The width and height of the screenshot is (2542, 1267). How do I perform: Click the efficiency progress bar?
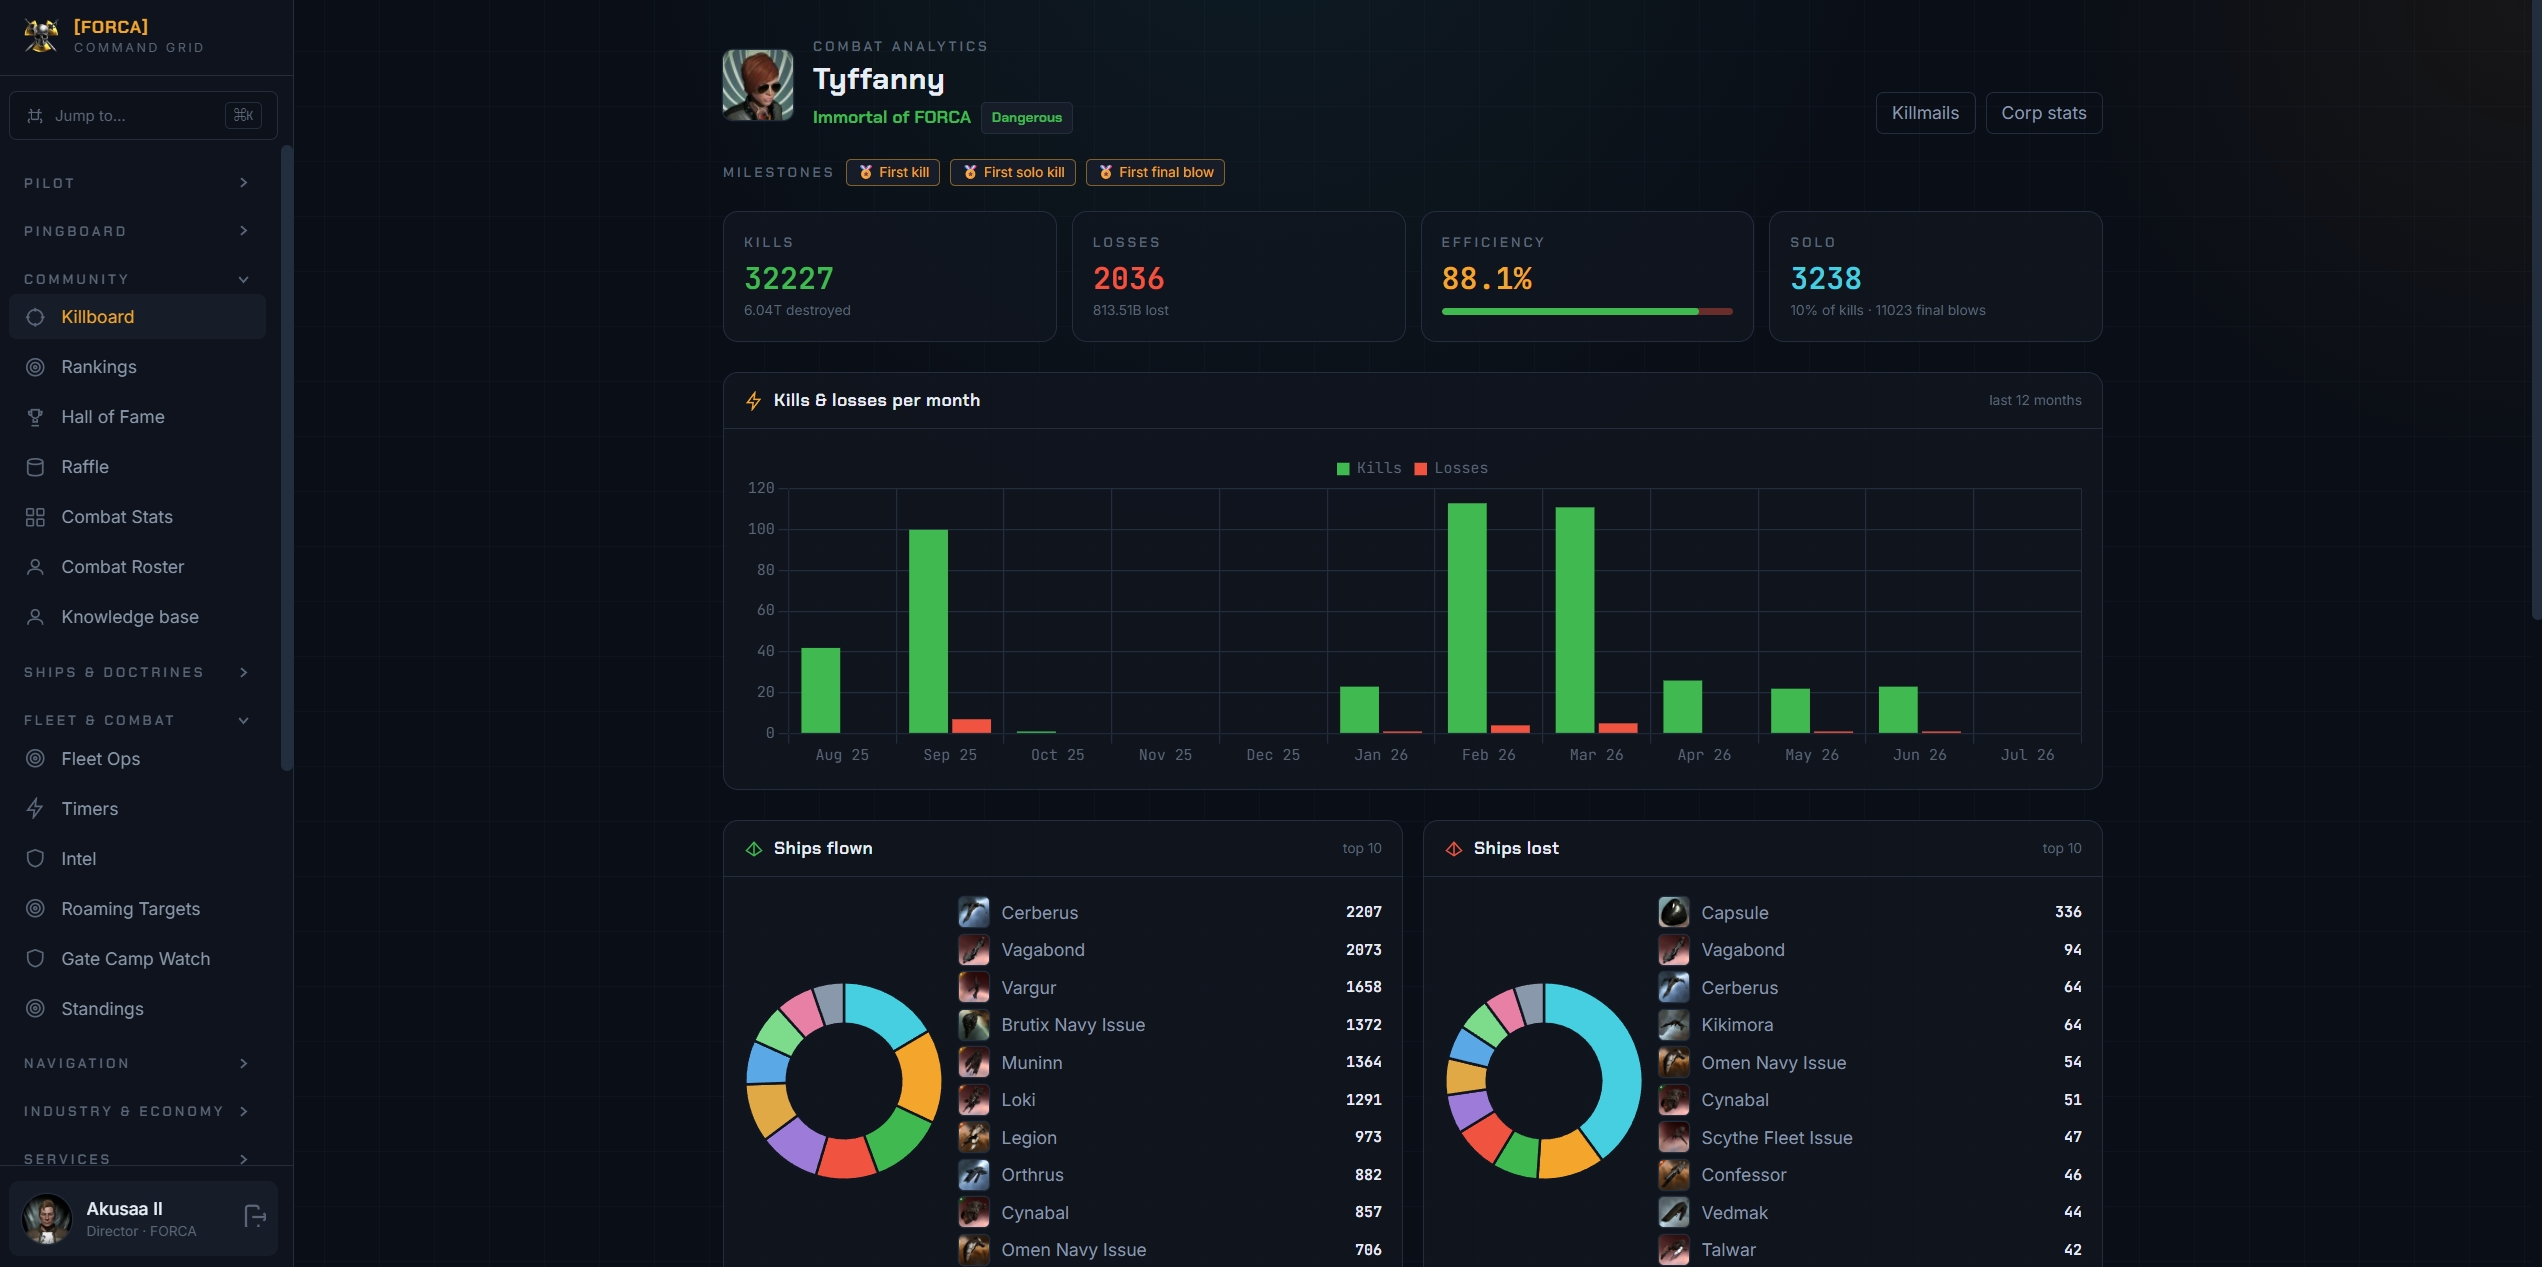click(1586, 312)
